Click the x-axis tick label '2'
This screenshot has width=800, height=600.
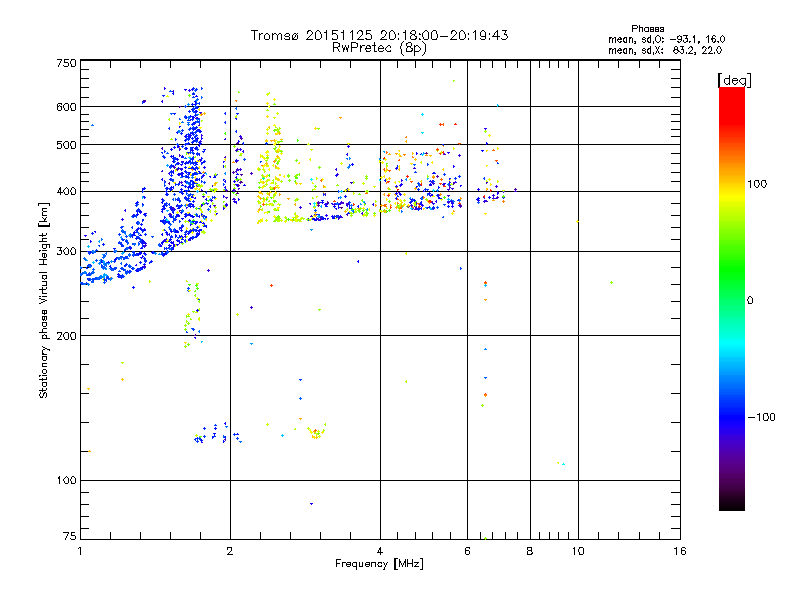tap(230, 551)
